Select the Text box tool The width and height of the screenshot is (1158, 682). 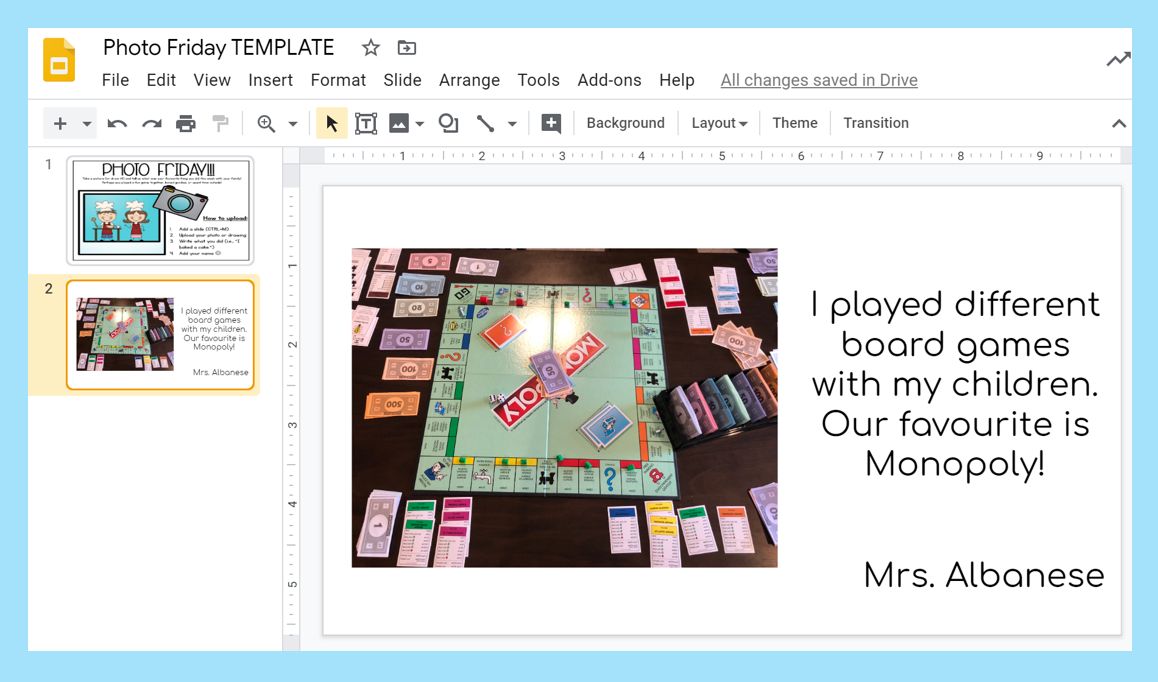pyautogui.click(x=366, y=122)
